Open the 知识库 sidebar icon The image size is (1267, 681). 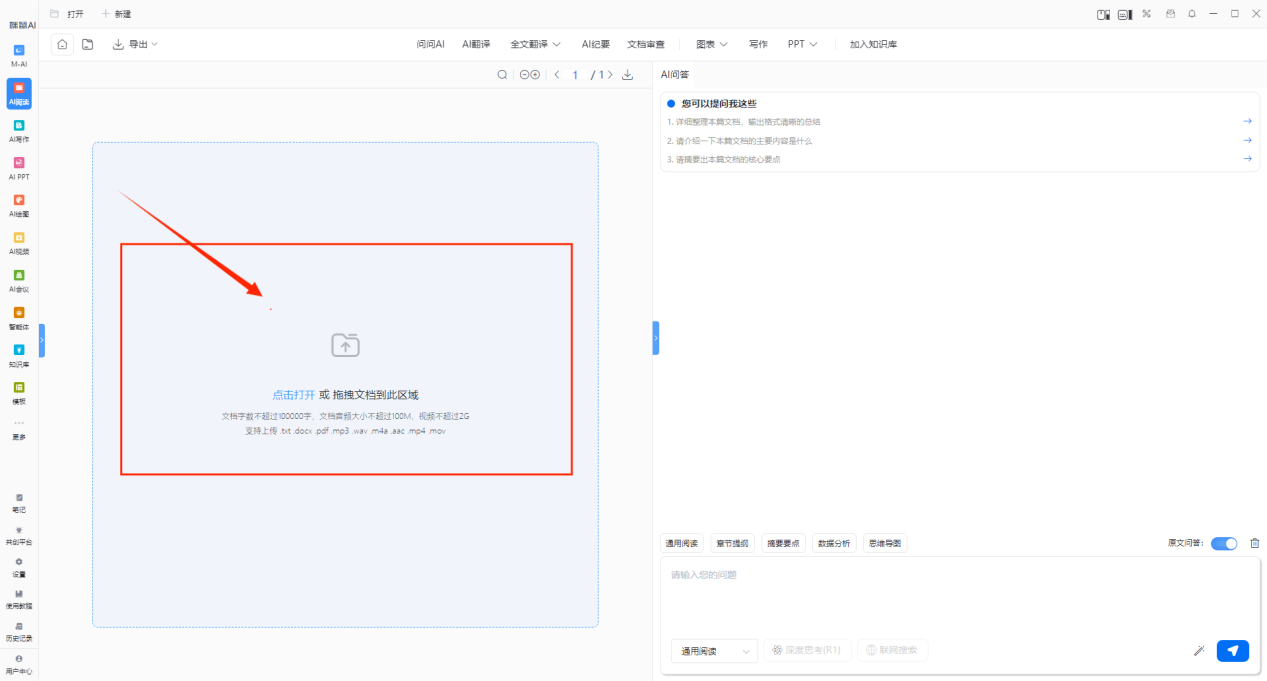(19, 355)
